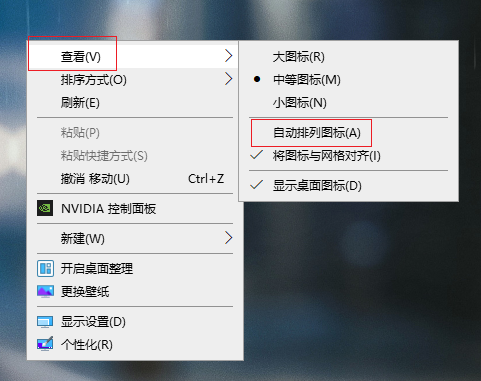Click the 显示设置 monitor icon
The image size is (481, 381).
(45, 322)
